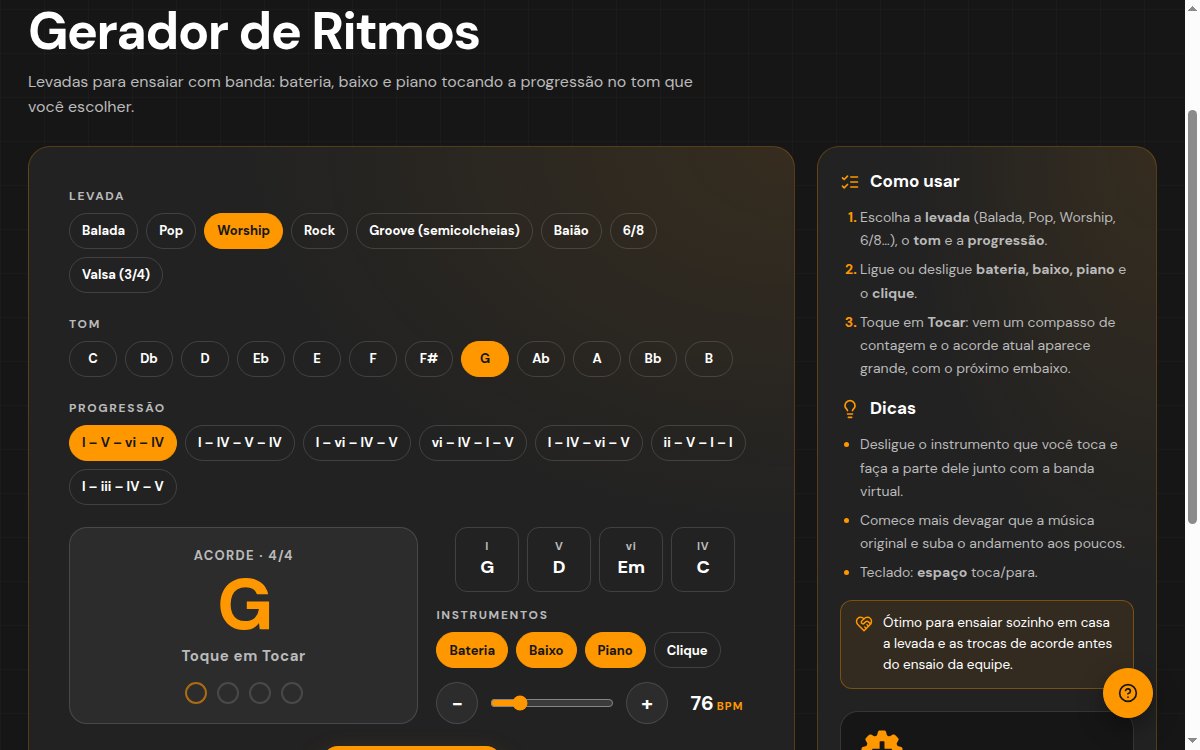1200x750 pixels.
Task: Select progression ii – V – I – I
Action: pyautogui.click(x=698, y=442)
